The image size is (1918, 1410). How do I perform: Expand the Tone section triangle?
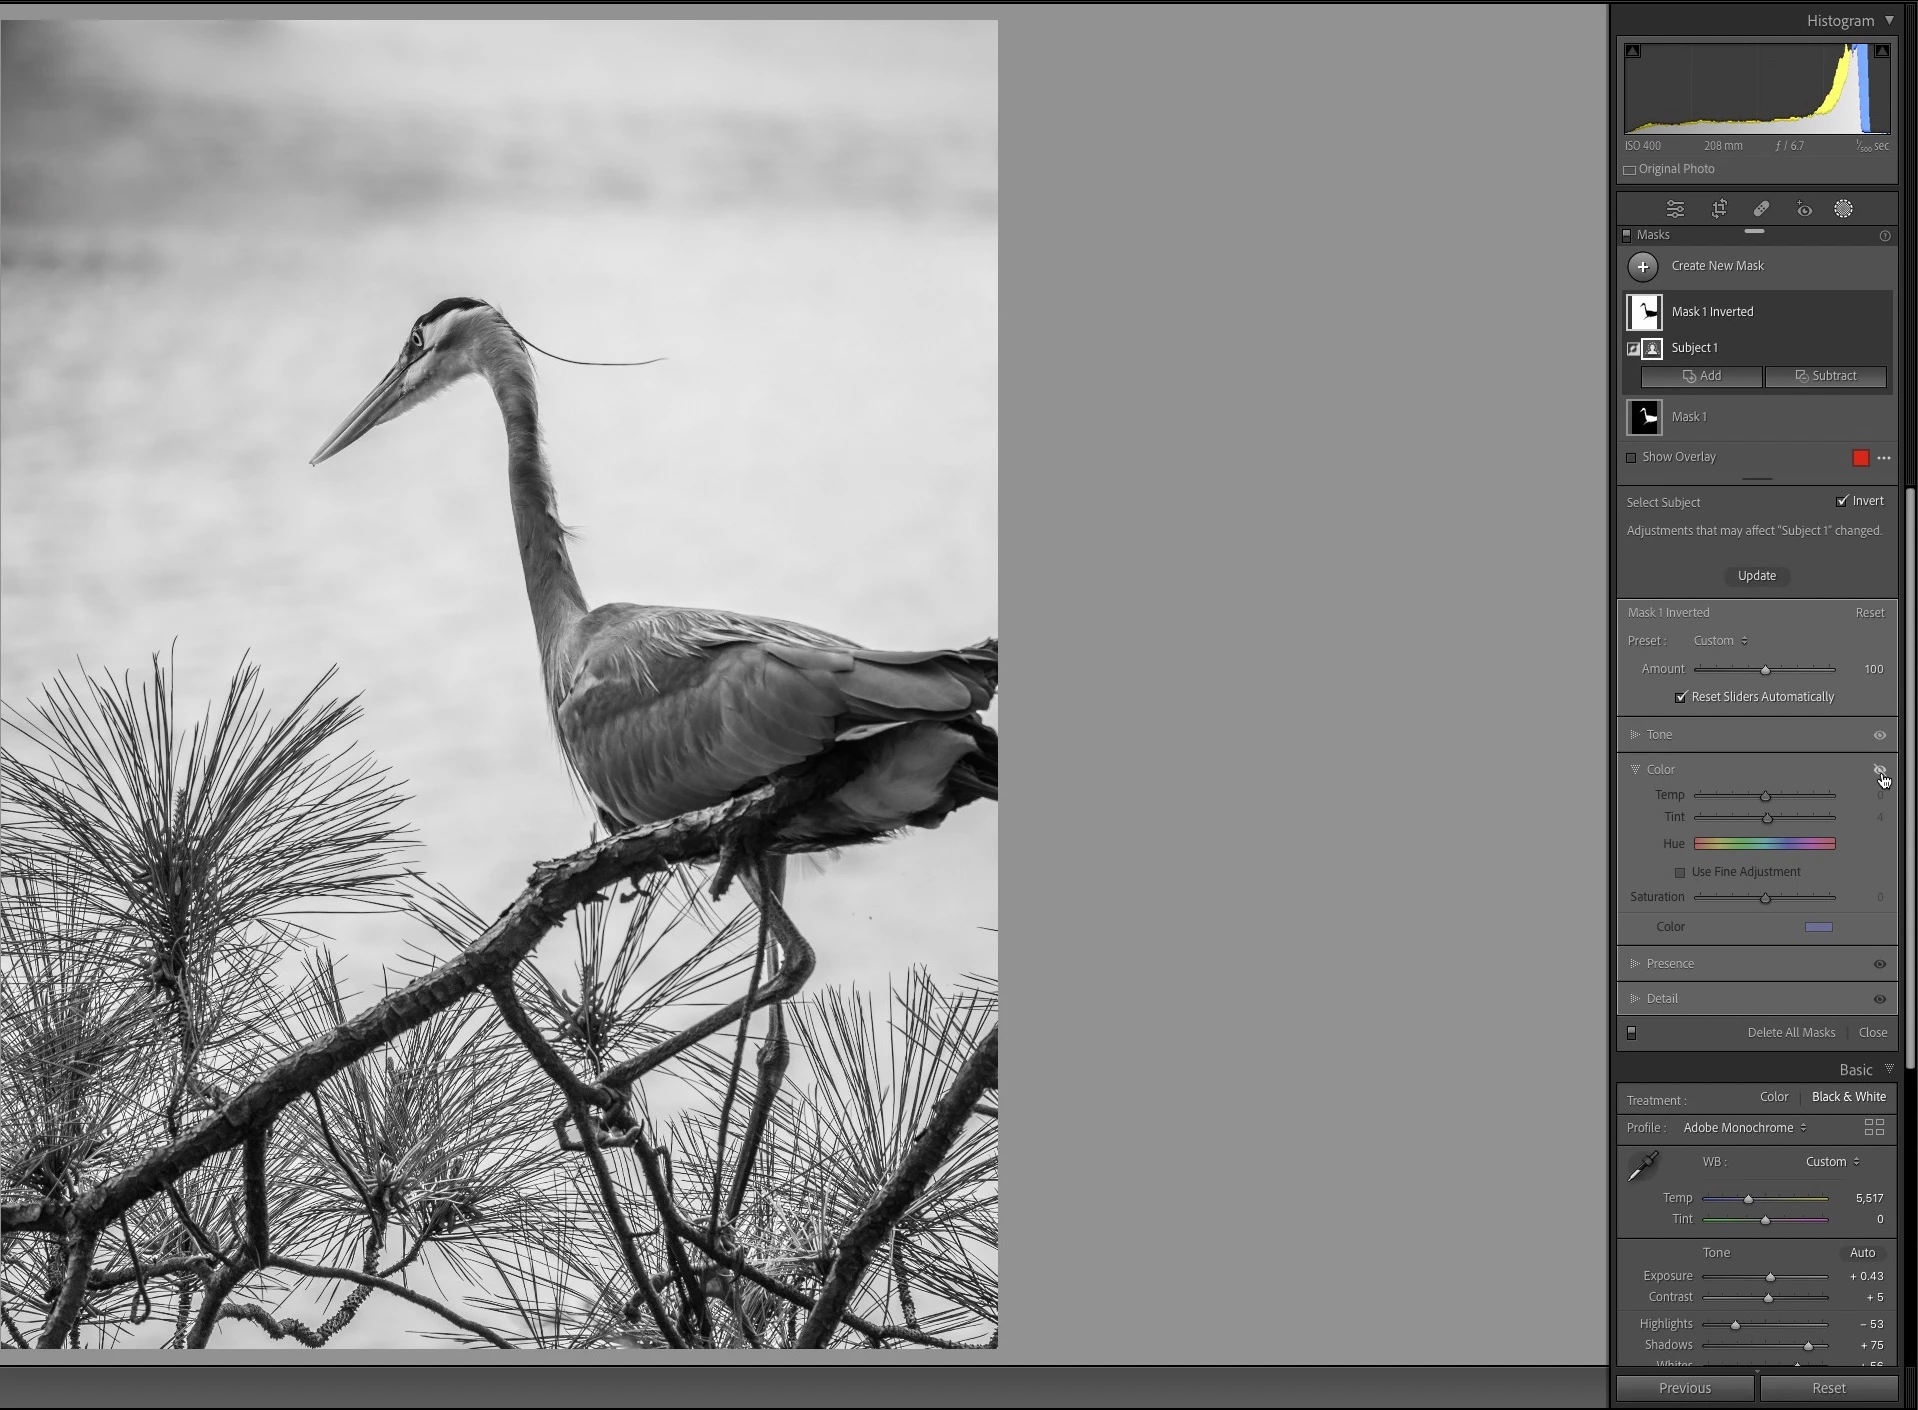coord(1635,735)
